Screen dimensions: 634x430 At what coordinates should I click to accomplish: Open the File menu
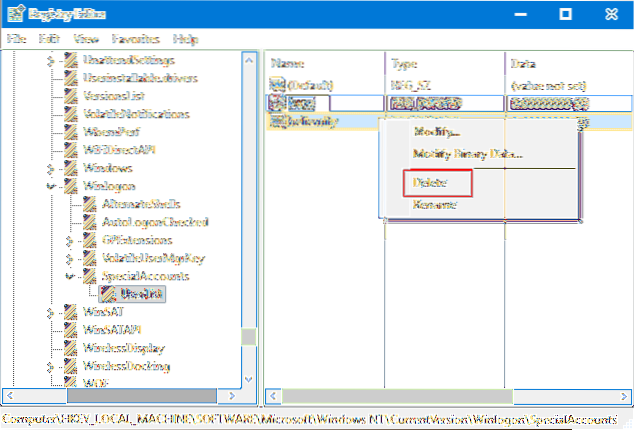click(x=16, y=38)
